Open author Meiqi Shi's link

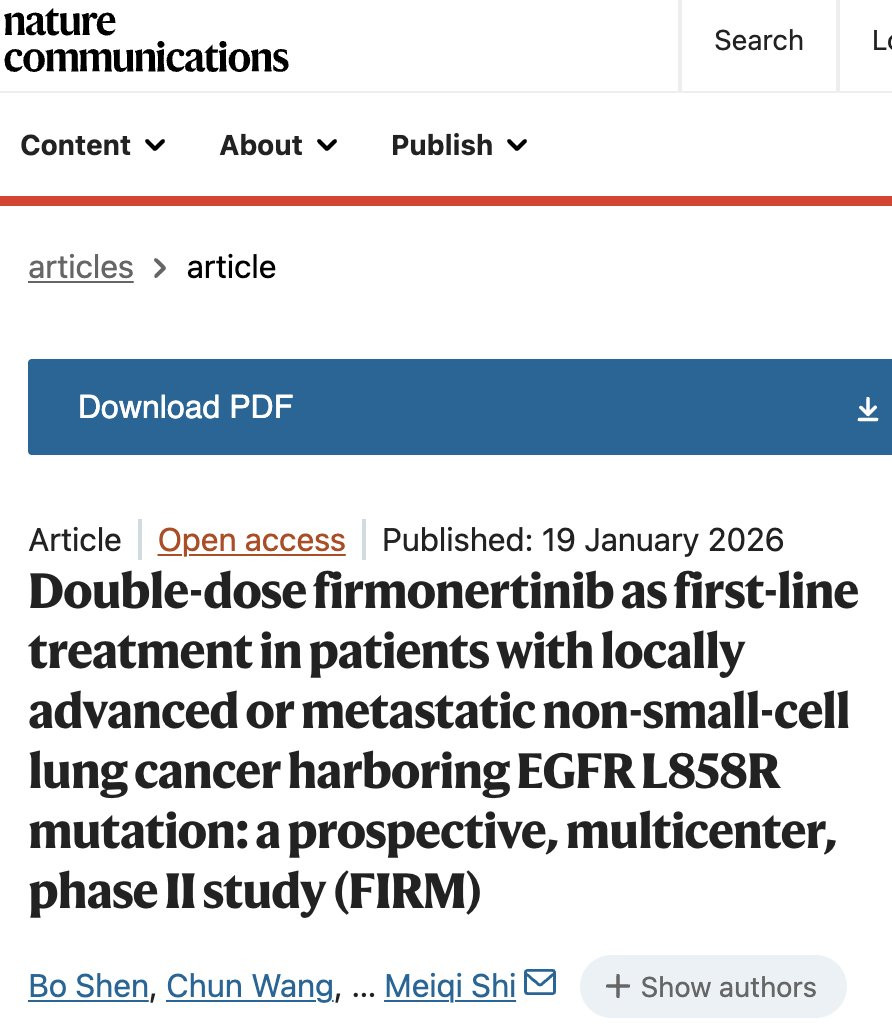coord(450,986)
